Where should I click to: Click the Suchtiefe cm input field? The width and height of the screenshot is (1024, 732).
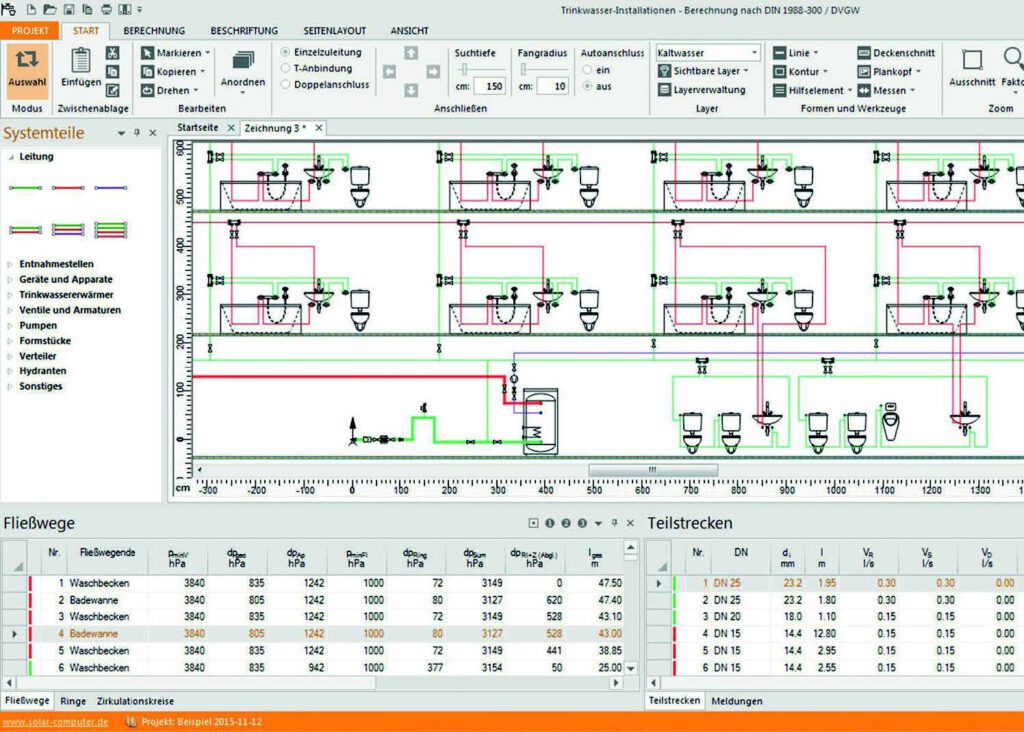[x=489, y=86]
